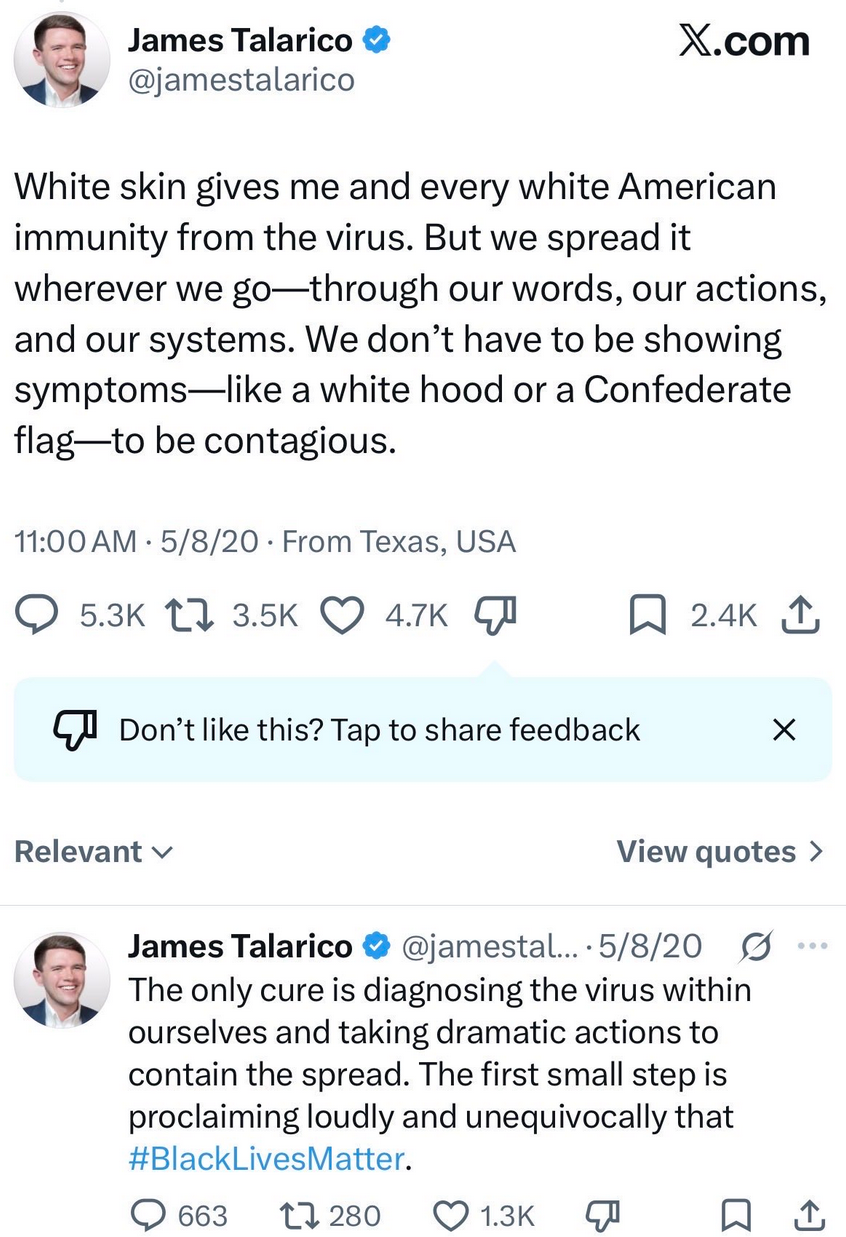Viewport: 846px width, 1237px height.
Task: Bookmark the reply tweet
Action: tap(736, 1214)
